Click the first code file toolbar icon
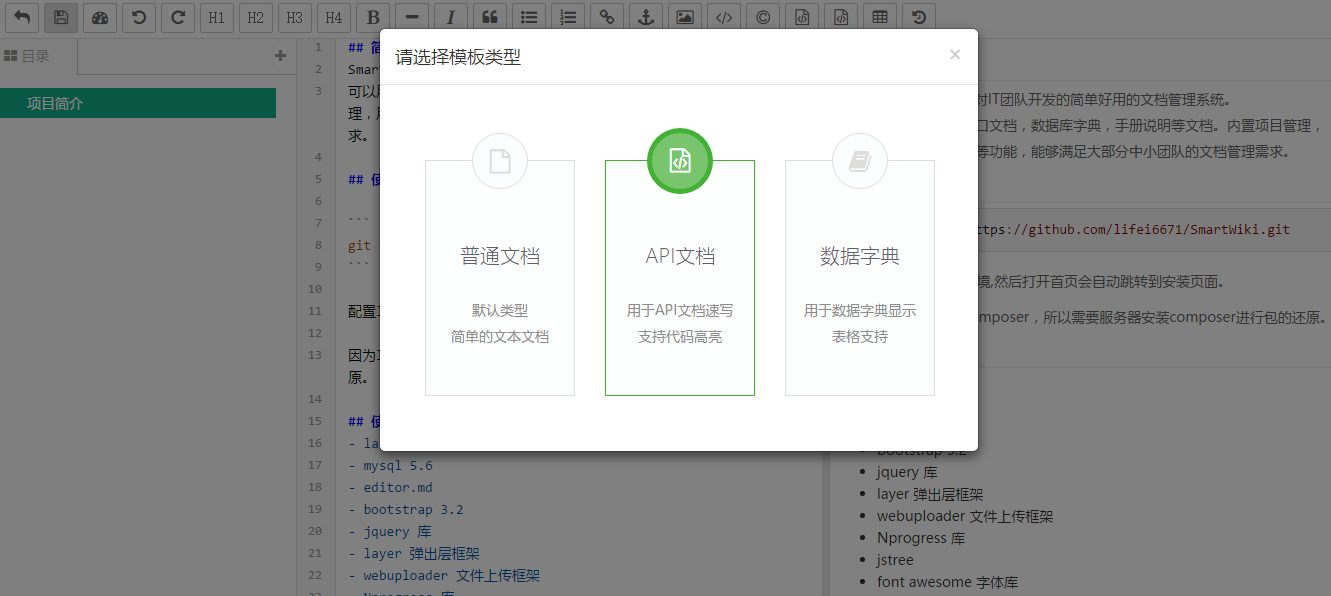The height and width of the screenshot is (596, 1331). pos(801,17)
